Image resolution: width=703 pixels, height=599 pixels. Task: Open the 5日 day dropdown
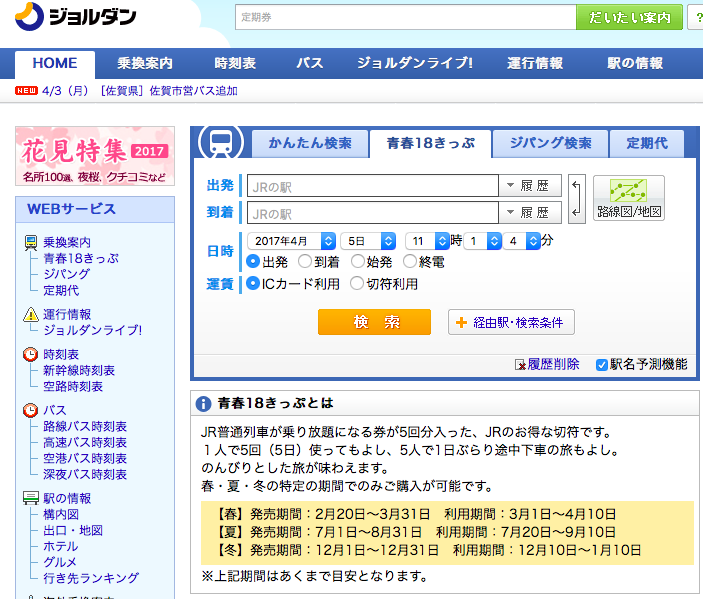click(368, 241)
